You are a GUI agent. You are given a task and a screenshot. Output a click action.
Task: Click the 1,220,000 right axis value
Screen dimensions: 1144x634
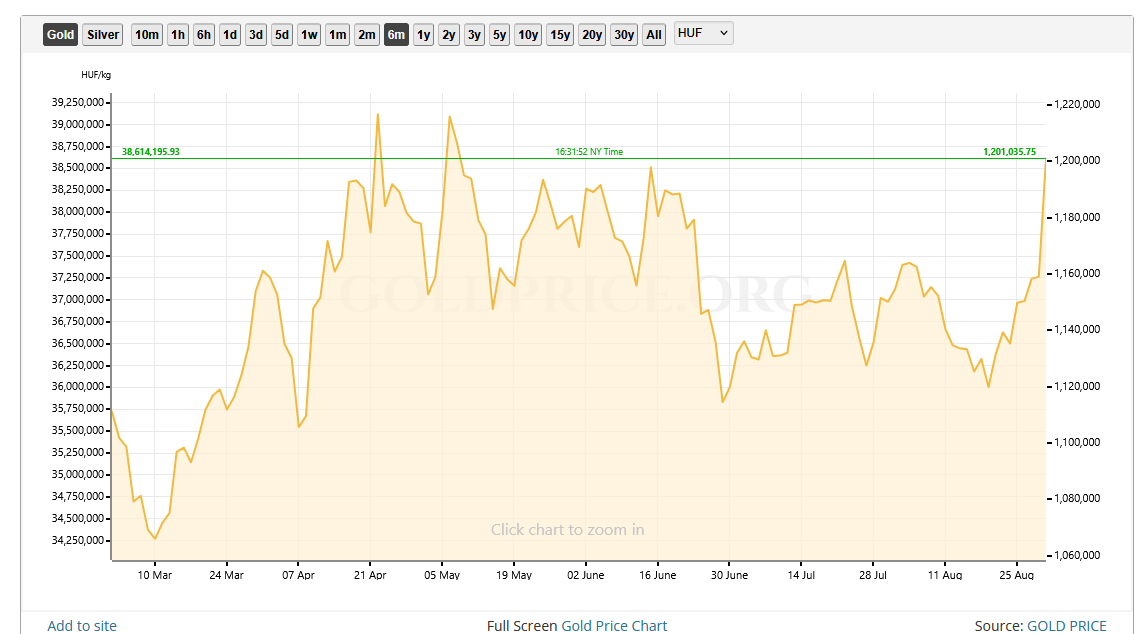(x=1077, y=104)
